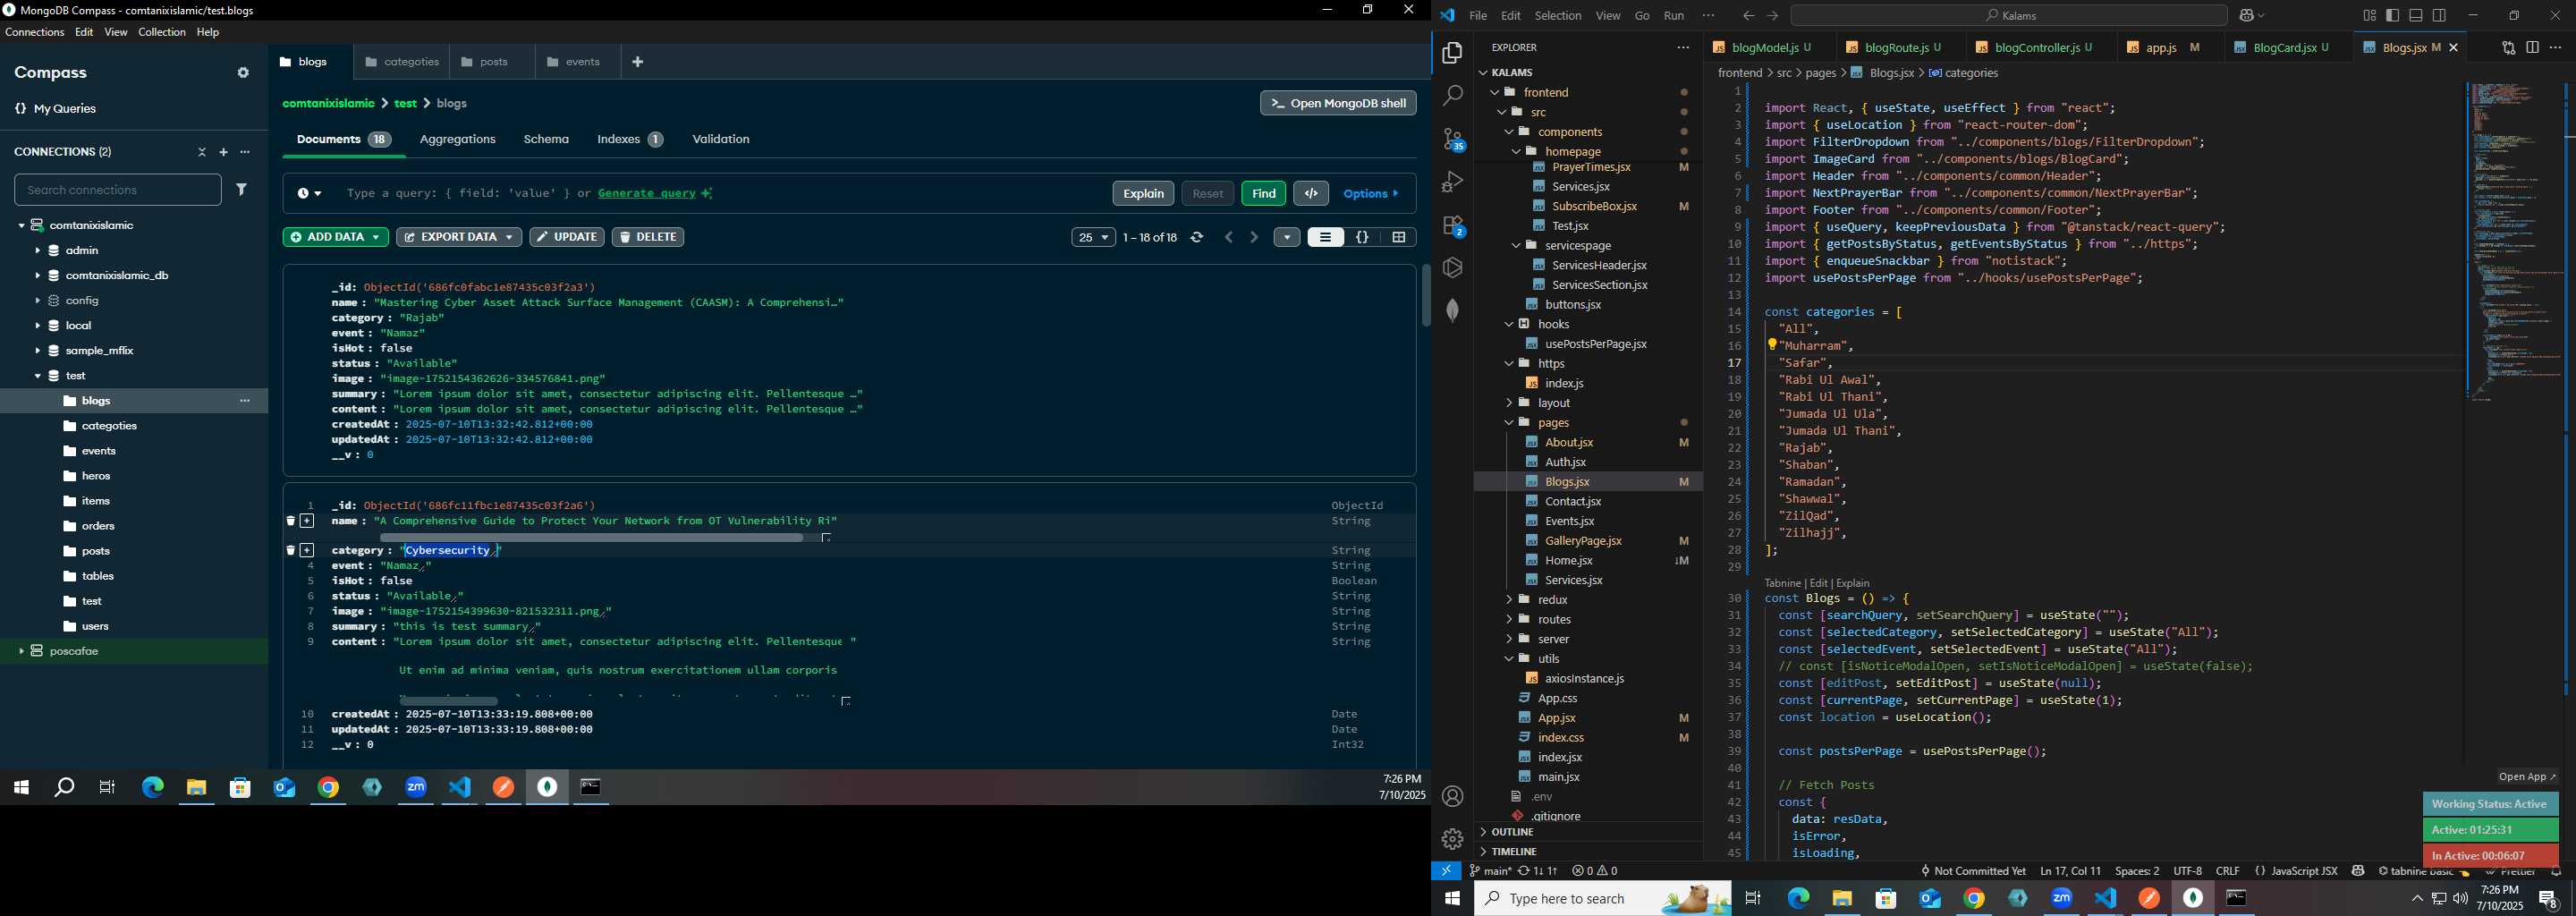Click horizontal scrollbar under name field
Screen dimensions: 2576x916
[x=591, y=538]
